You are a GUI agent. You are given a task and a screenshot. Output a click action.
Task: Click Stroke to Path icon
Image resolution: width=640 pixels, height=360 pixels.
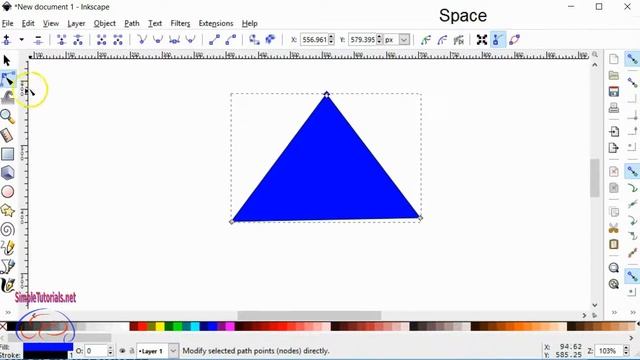[270, 40]
